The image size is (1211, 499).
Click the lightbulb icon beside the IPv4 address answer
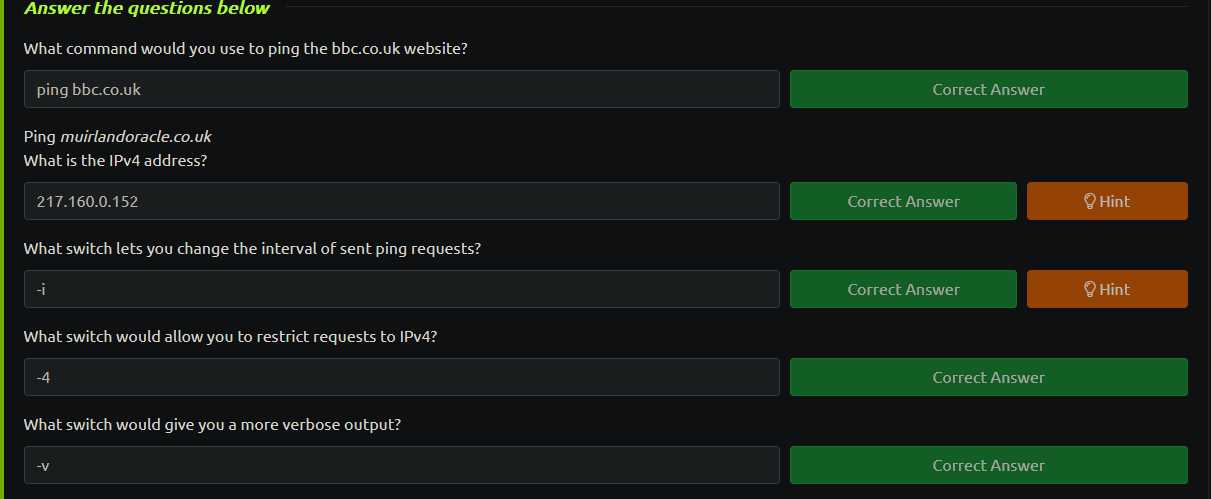coord(1091,201)
